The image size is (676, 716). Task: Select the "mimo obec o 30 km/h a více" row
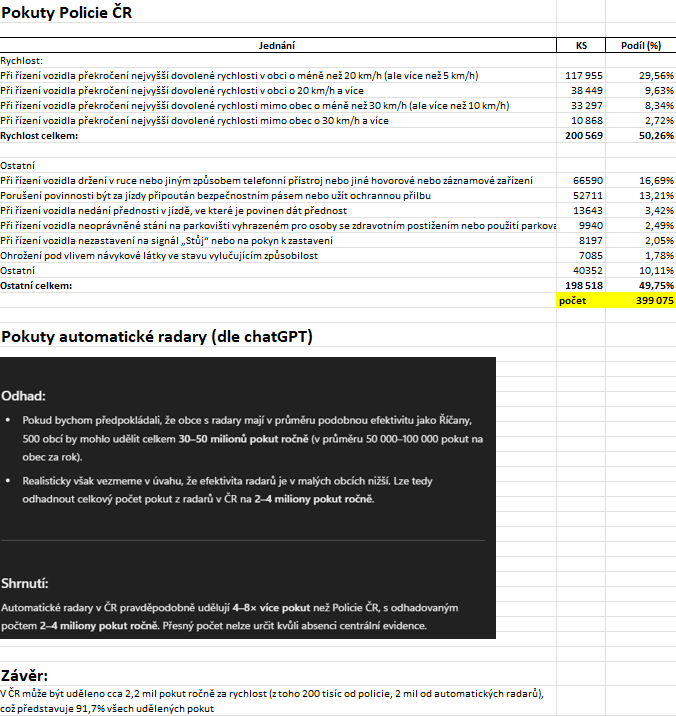pyautogui.click(x=195, y=121)
